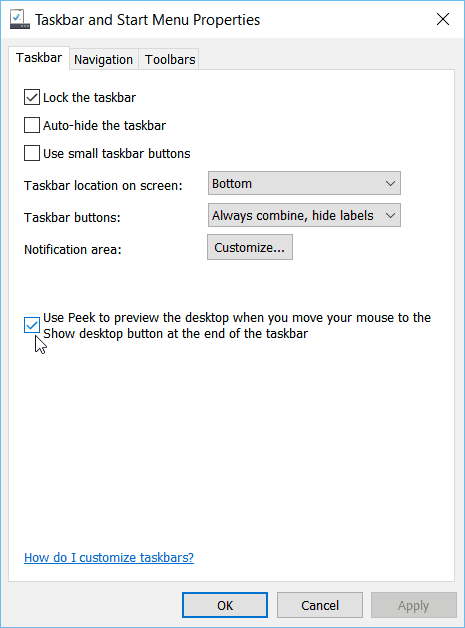Screen dimensions: 465x628
Task: Toggle the Use Peek preview checkbox
Action: pos(32,325)
